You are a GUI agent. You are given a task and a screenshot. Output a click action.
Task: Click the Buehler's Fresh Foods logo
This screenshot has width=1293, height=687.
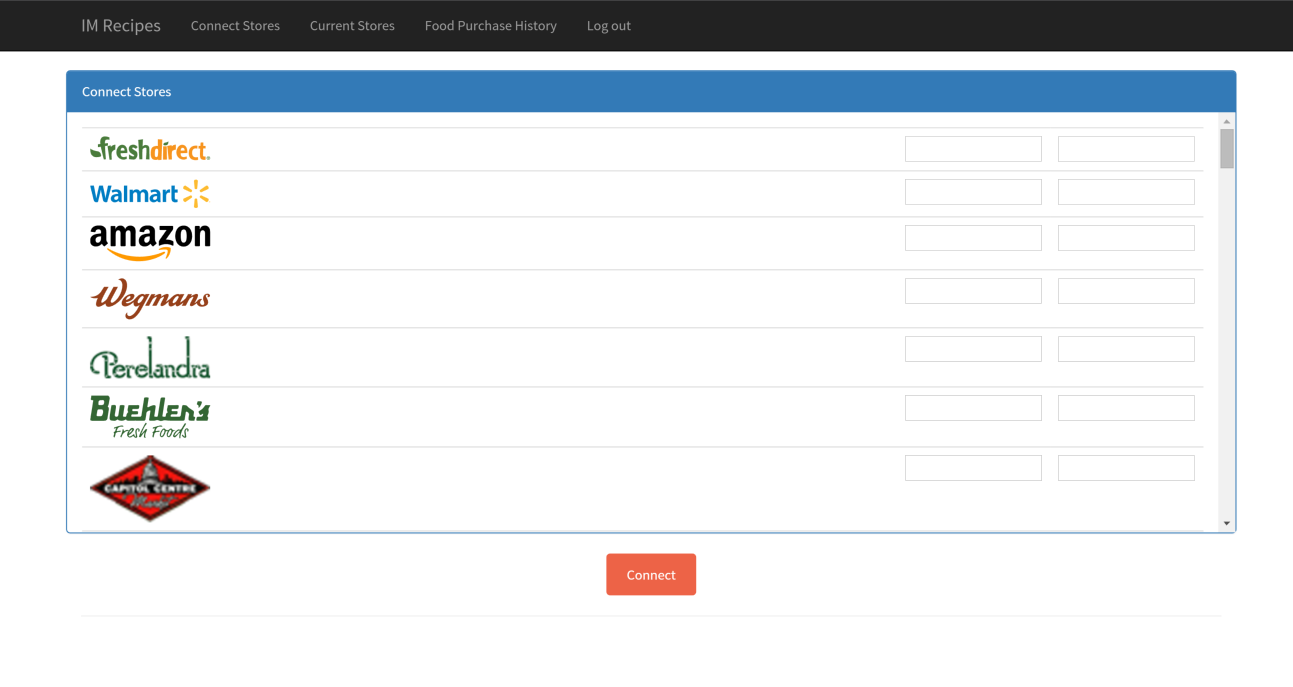[150, 417]
